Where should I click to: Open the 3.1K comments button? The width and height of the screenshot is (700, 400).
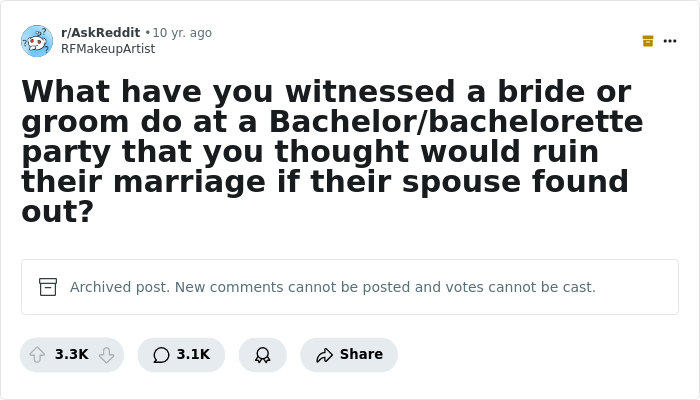(x=181, y=354)
